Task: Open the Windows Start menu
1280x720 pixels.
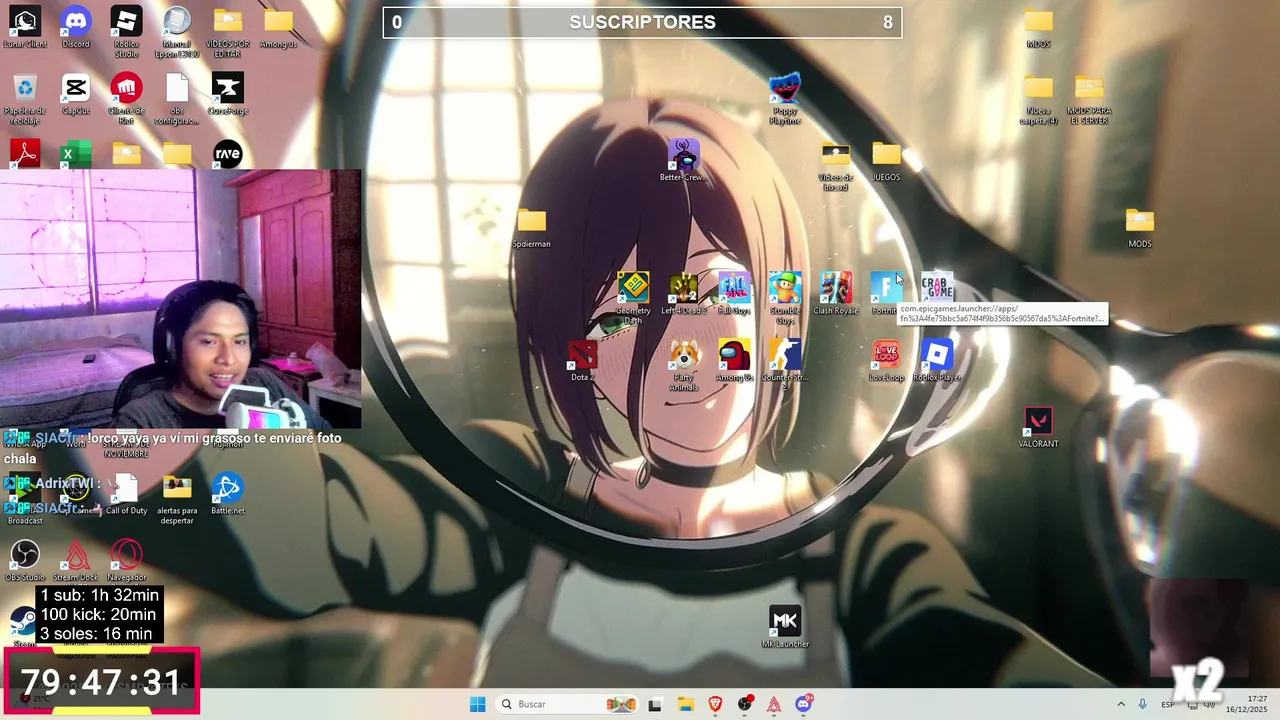Action: click(x=478, y=704)
